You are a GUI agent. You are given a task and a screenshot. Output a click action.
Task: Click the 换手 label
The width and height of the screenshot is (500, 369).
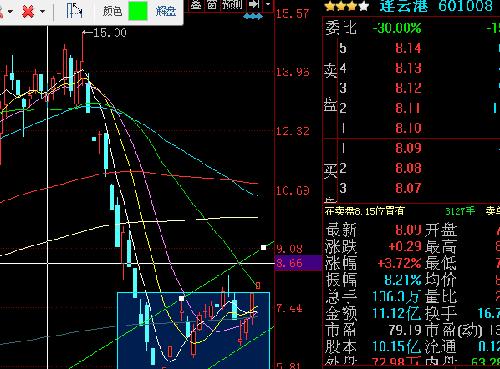click(441, 313)
